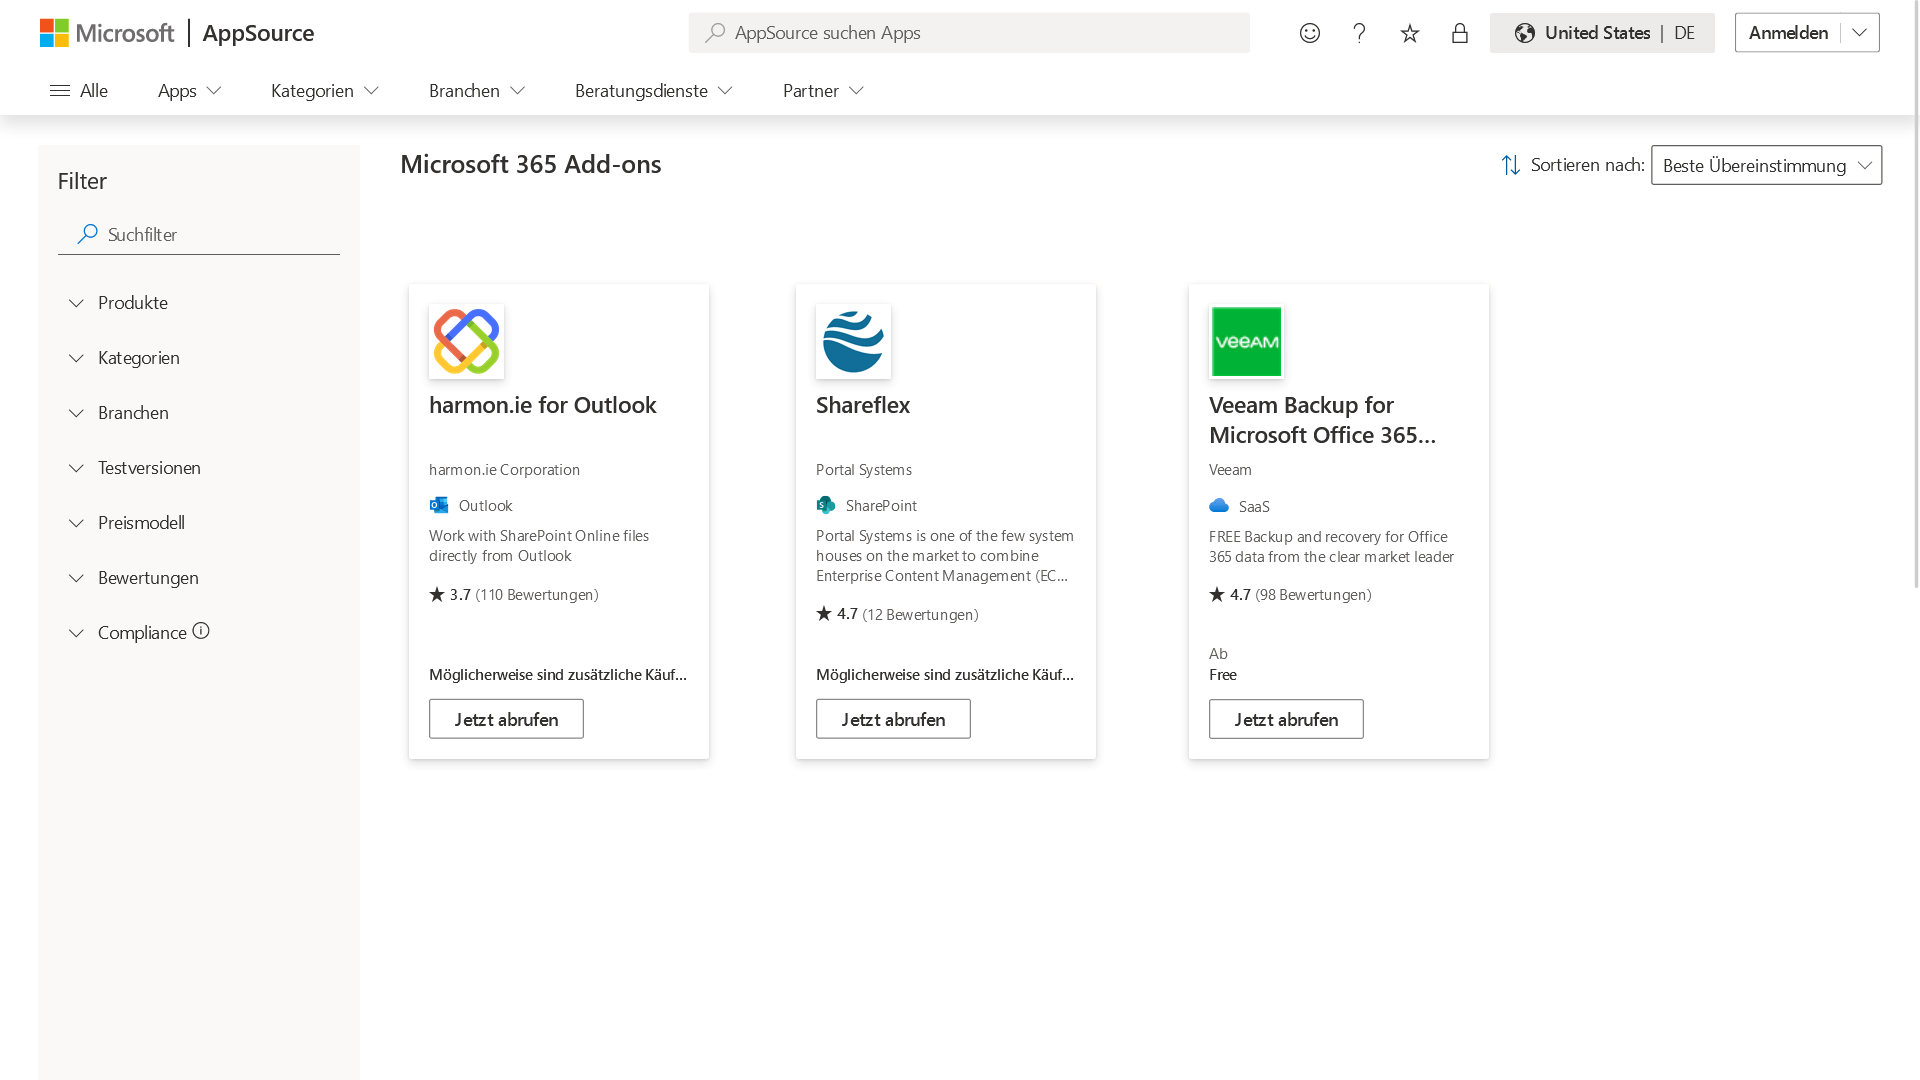This screenshot has height=1080, width=1920.
Task: Open the Apps menu
Action: [190, 91]
